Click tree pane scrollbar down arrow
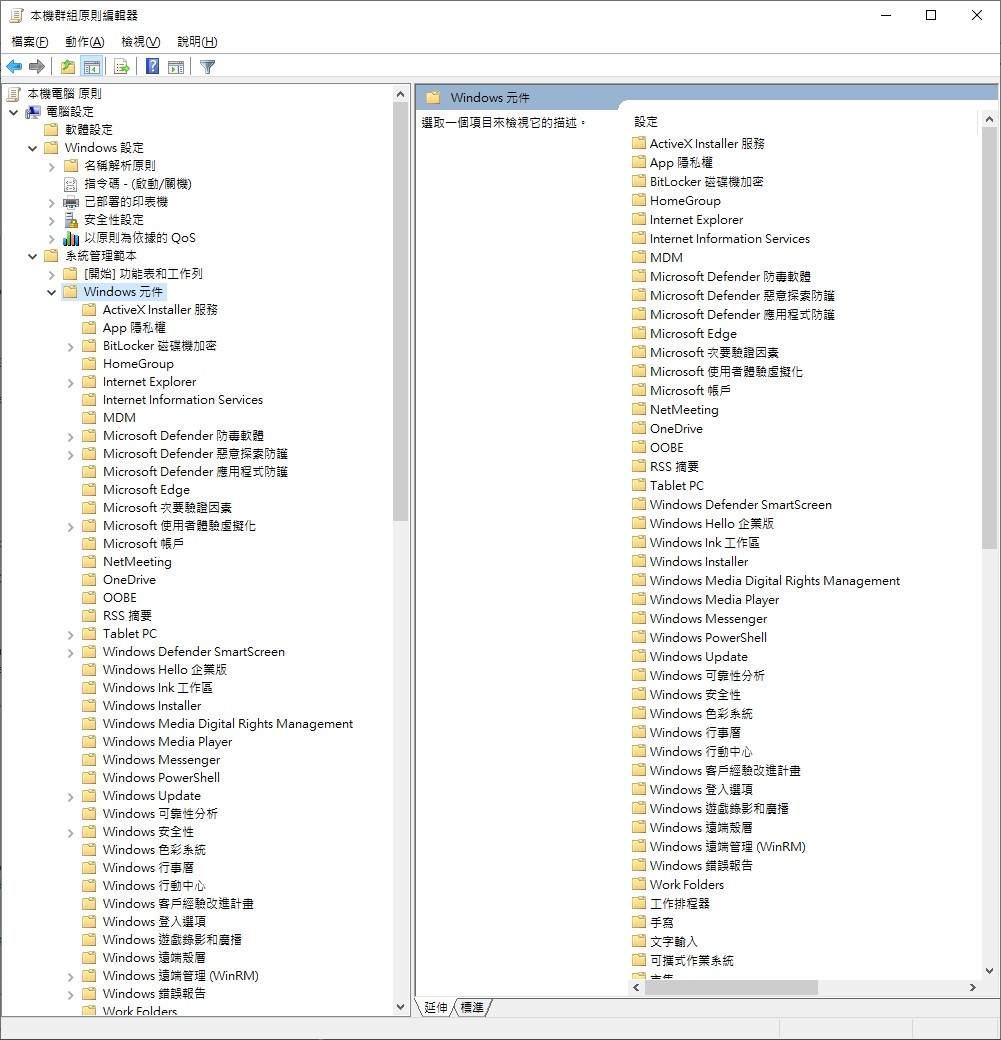 pos(400,1007)
